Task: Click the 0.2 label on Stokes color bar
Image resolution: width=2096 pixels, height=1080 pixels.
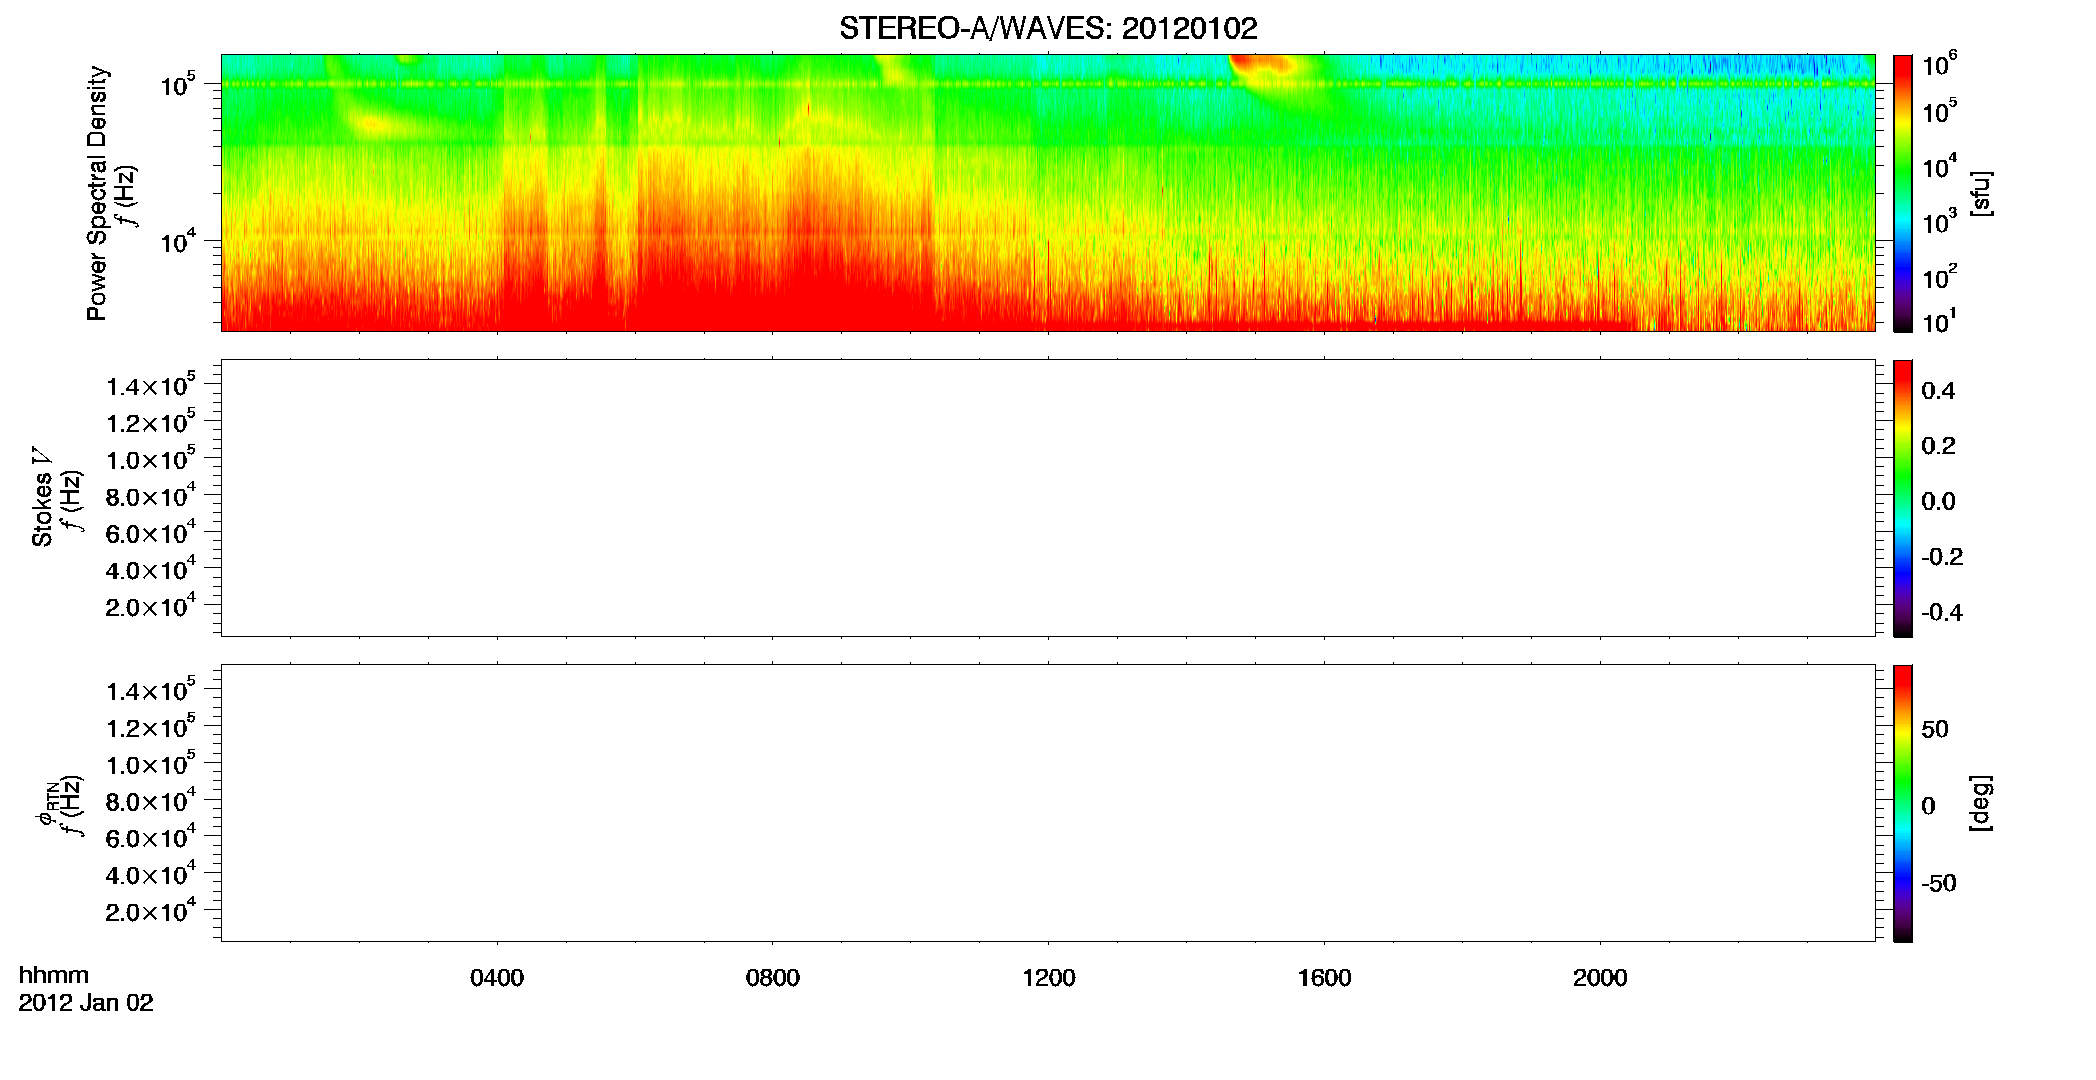Action: pyautogui.click(x=1938, y=446)
